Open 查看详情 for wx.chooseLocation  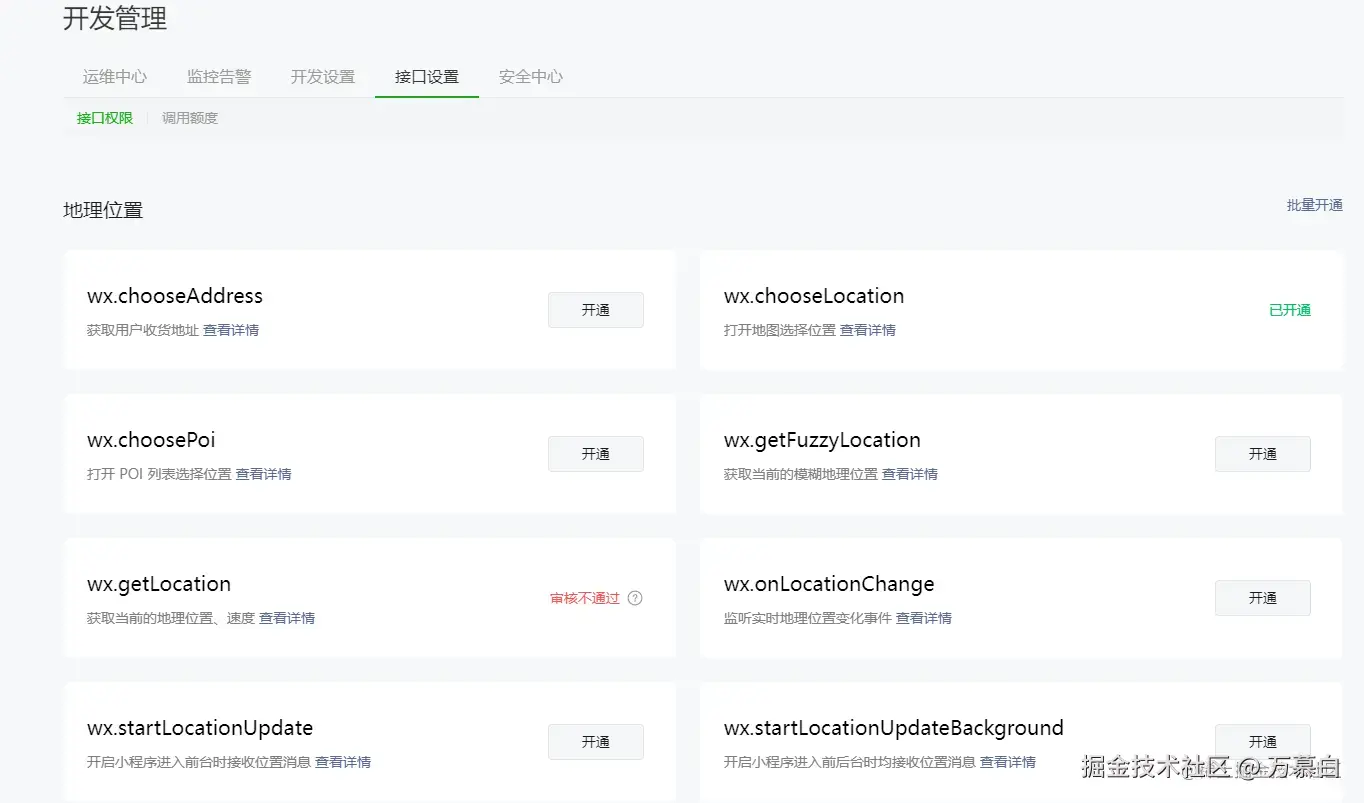pos(868,330)
